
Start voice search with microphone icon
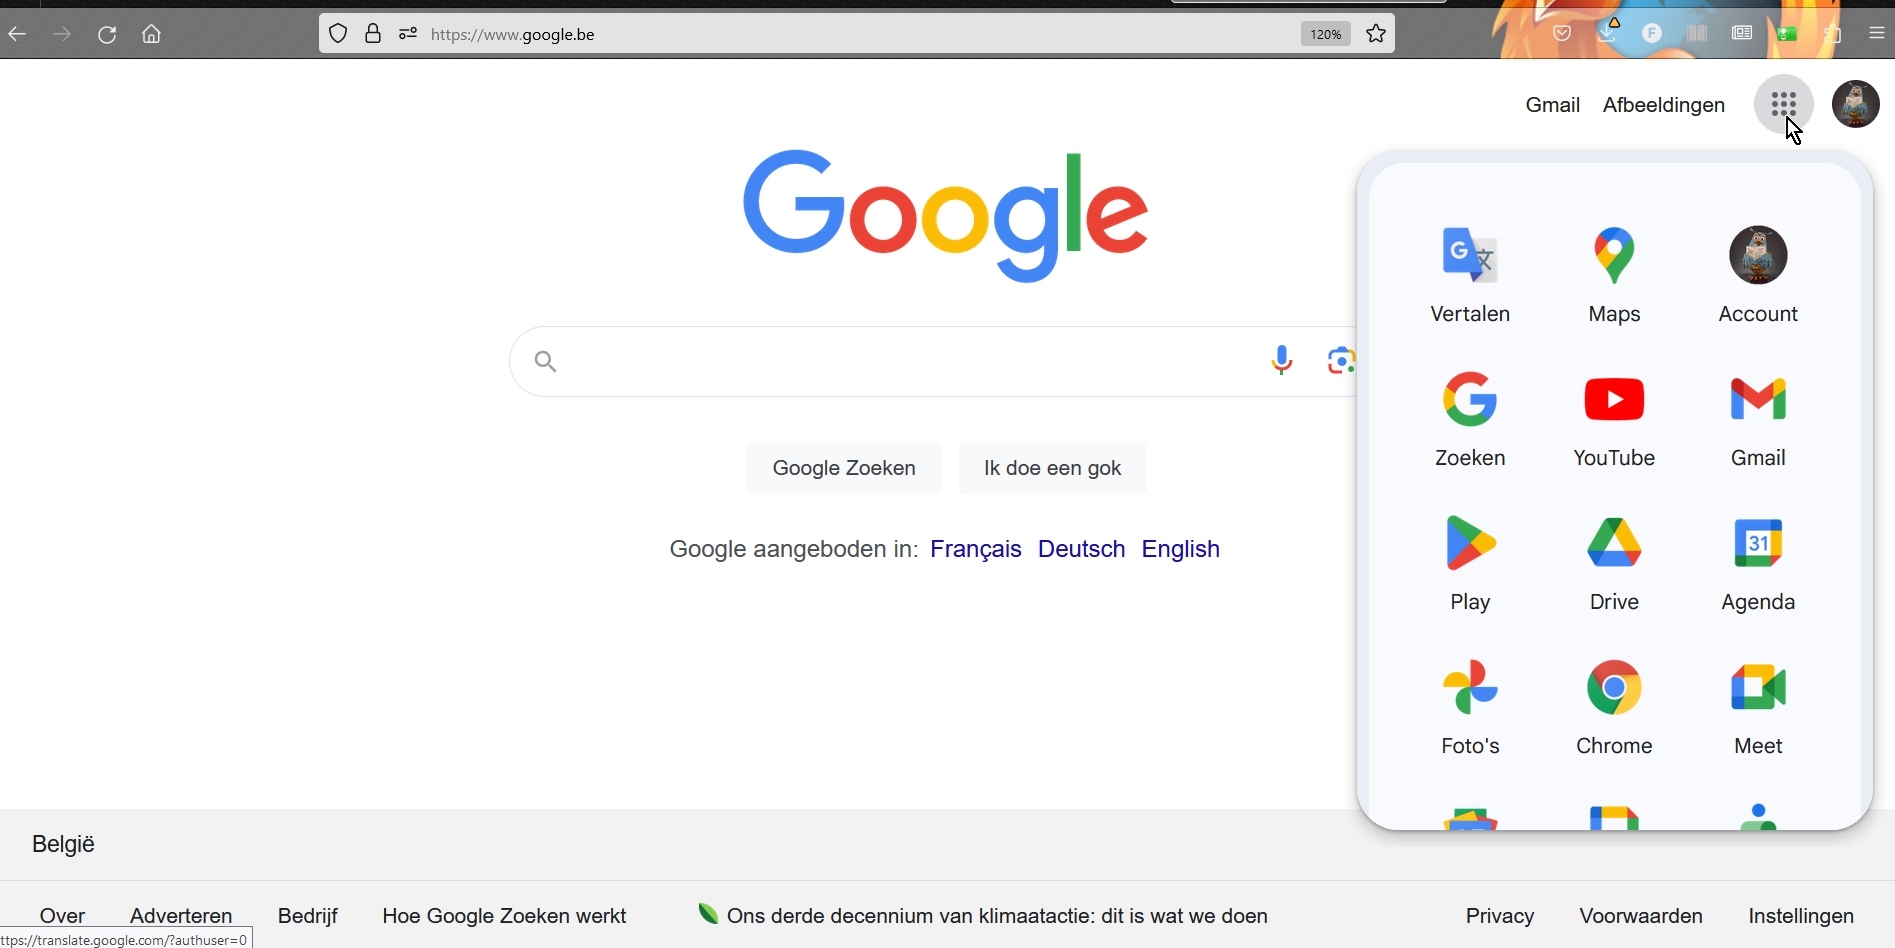pyautogui.click(x=1281, y=360)
